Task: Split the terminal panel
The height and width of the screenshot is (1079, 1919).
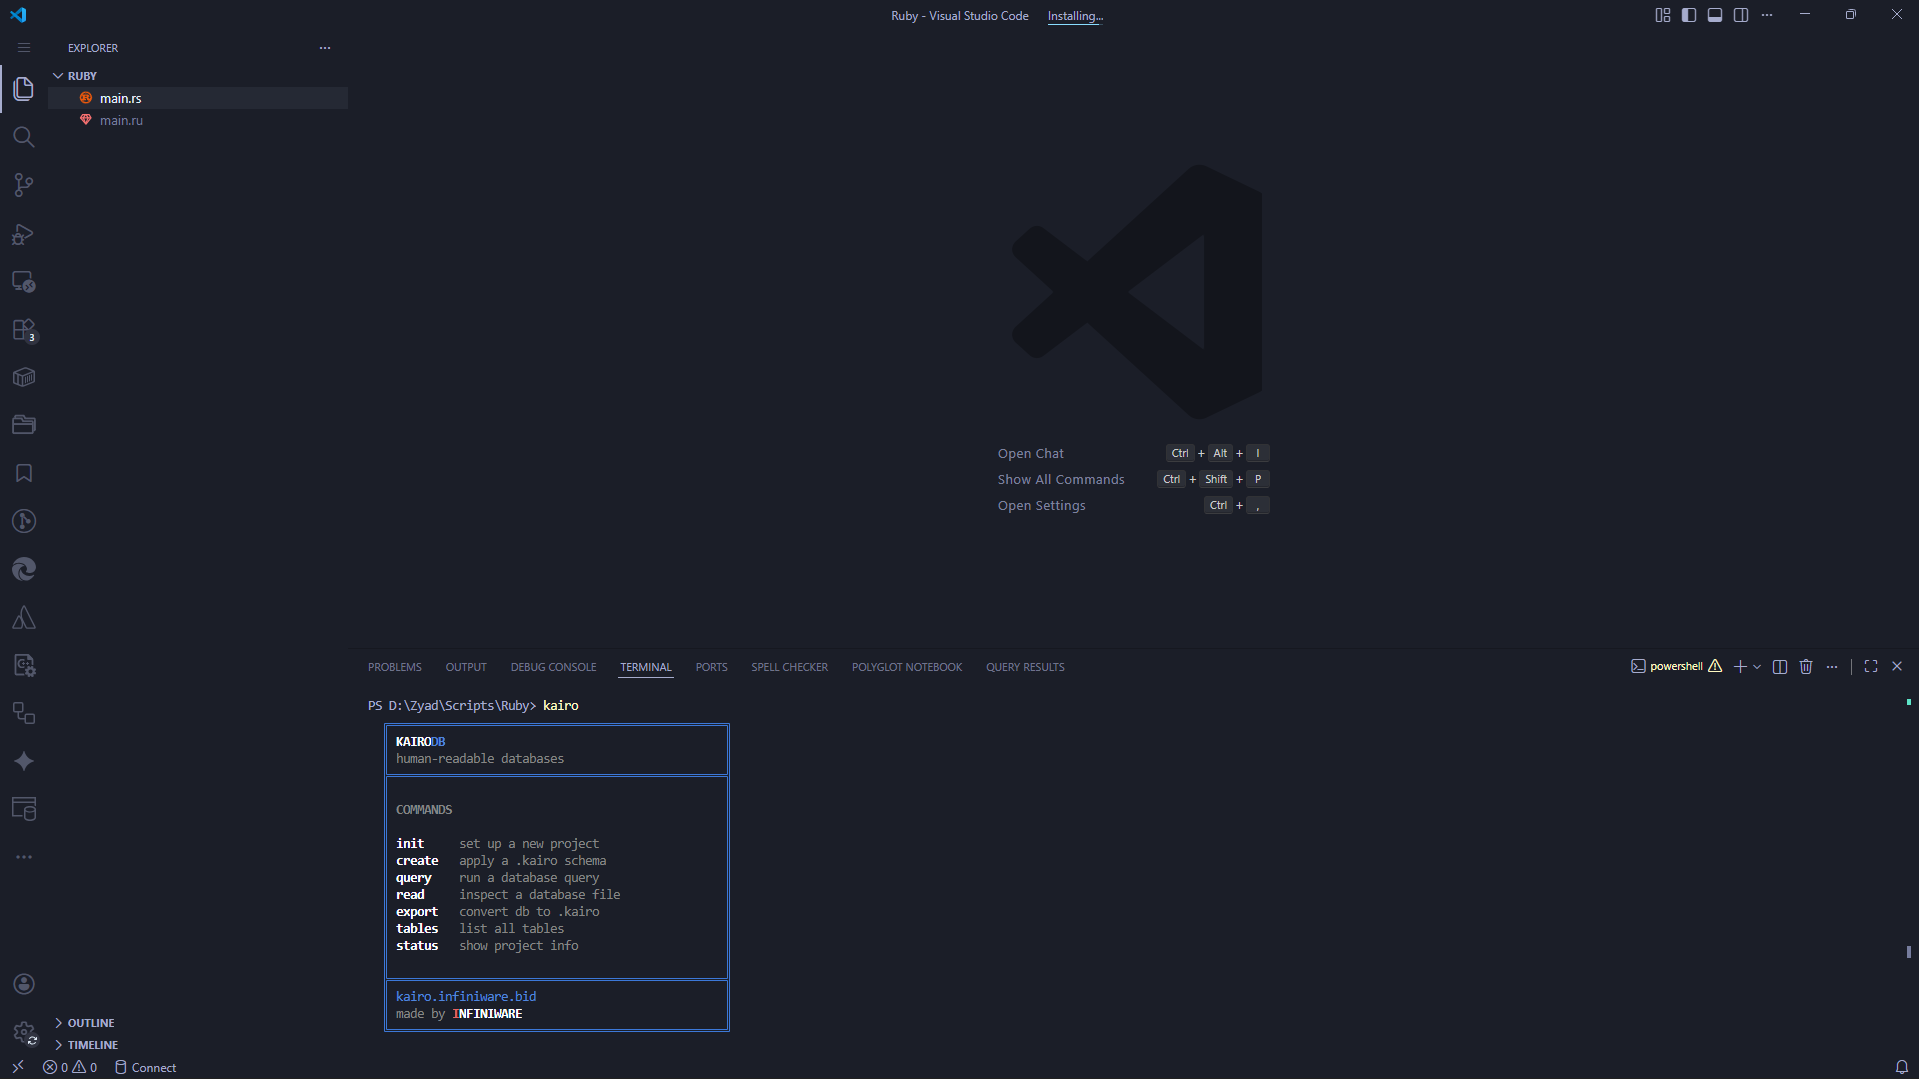Action: click(x=1780, y=667)
